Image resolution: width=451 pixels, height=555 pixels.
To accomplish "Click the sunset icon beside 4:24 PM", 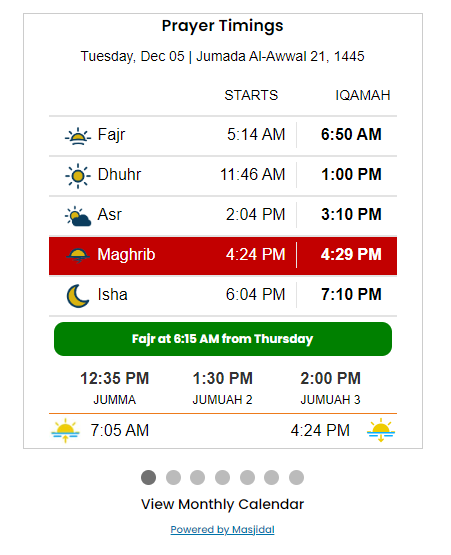I will coord(381,430).
